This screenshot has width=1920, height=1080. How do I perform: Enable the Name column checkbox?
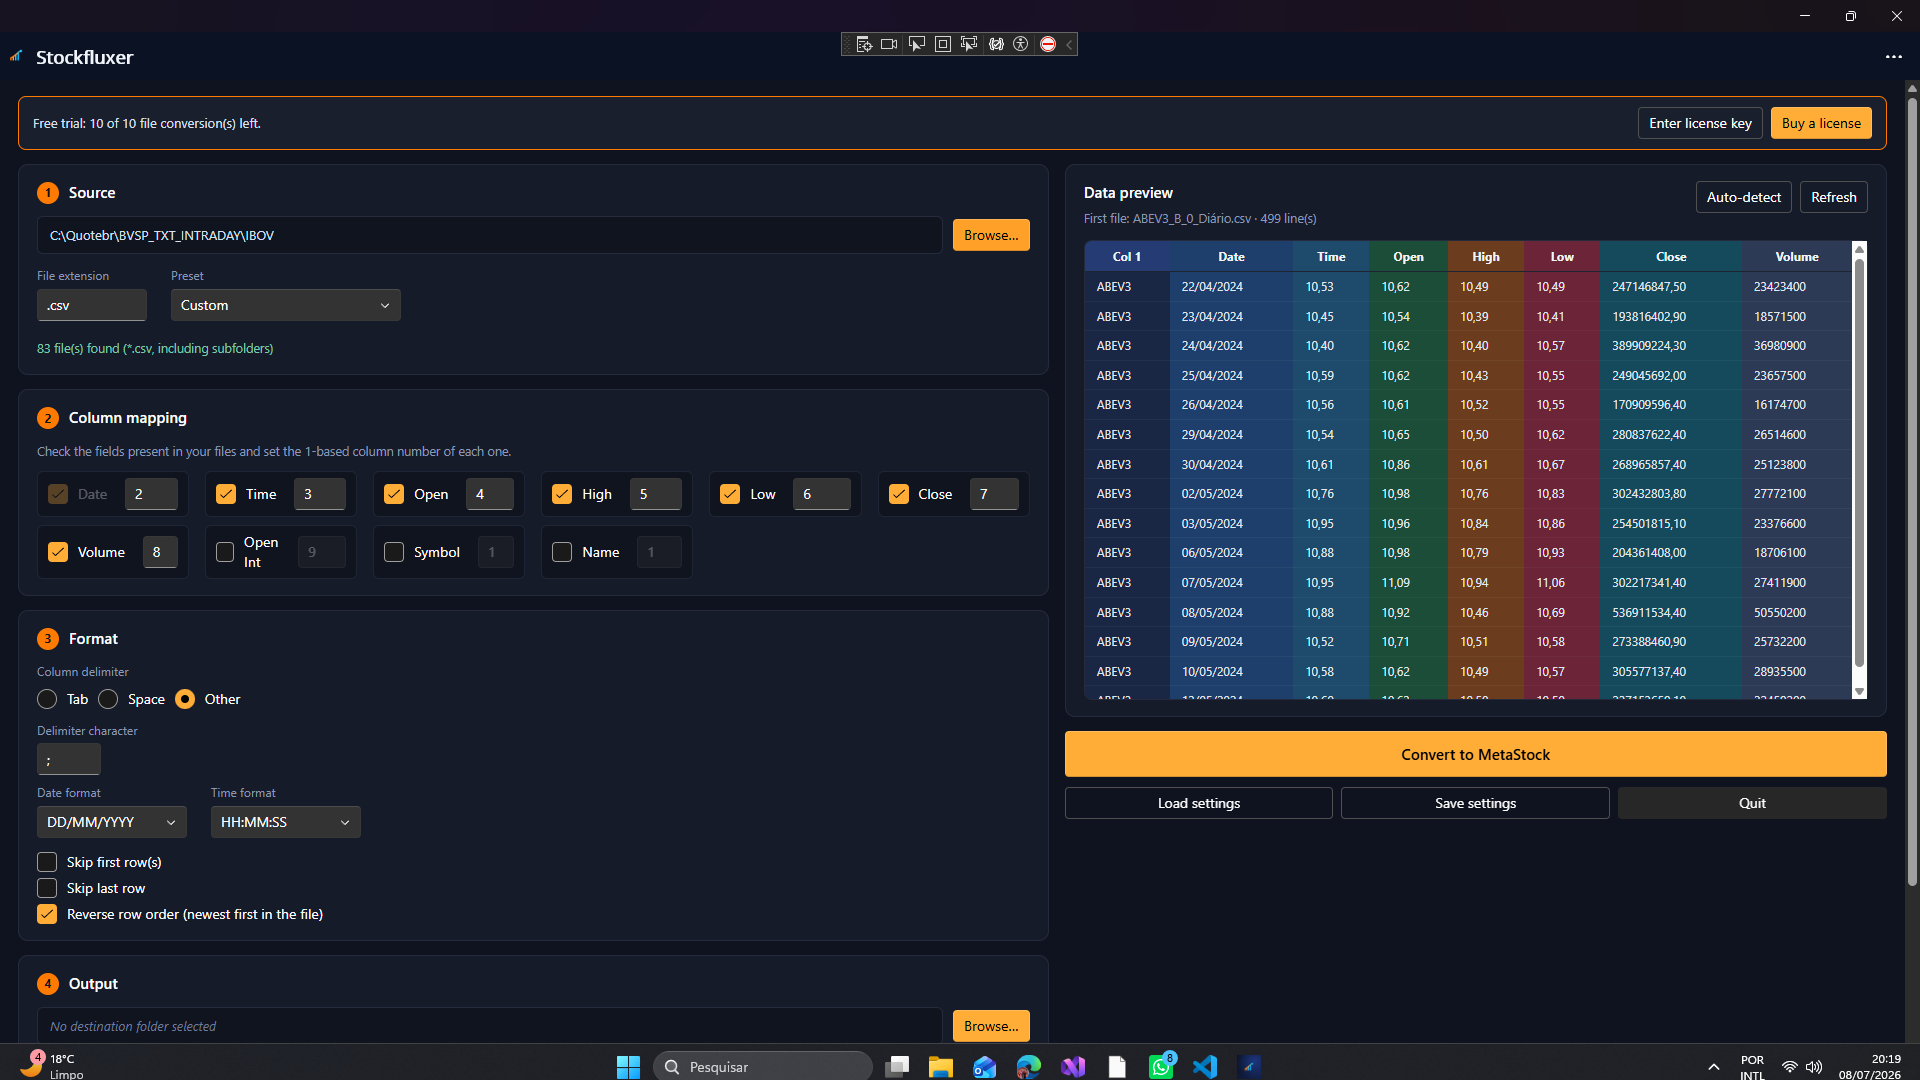click(562, 552)
